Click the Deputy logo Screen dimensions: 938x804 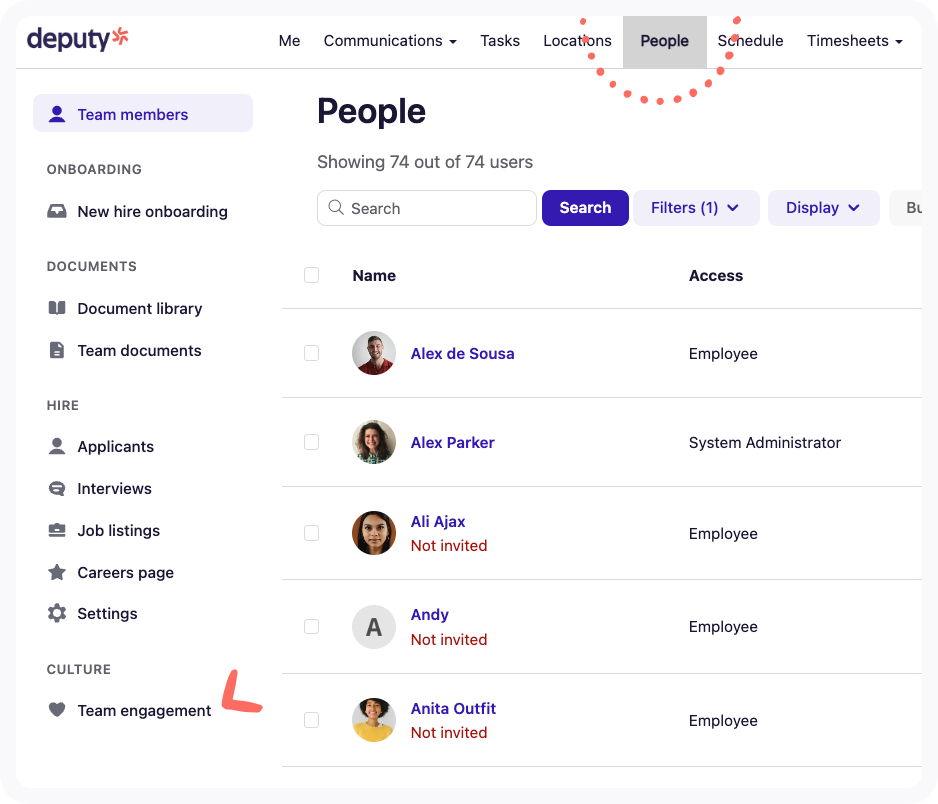pyautogui.click(x=78, y=40)
